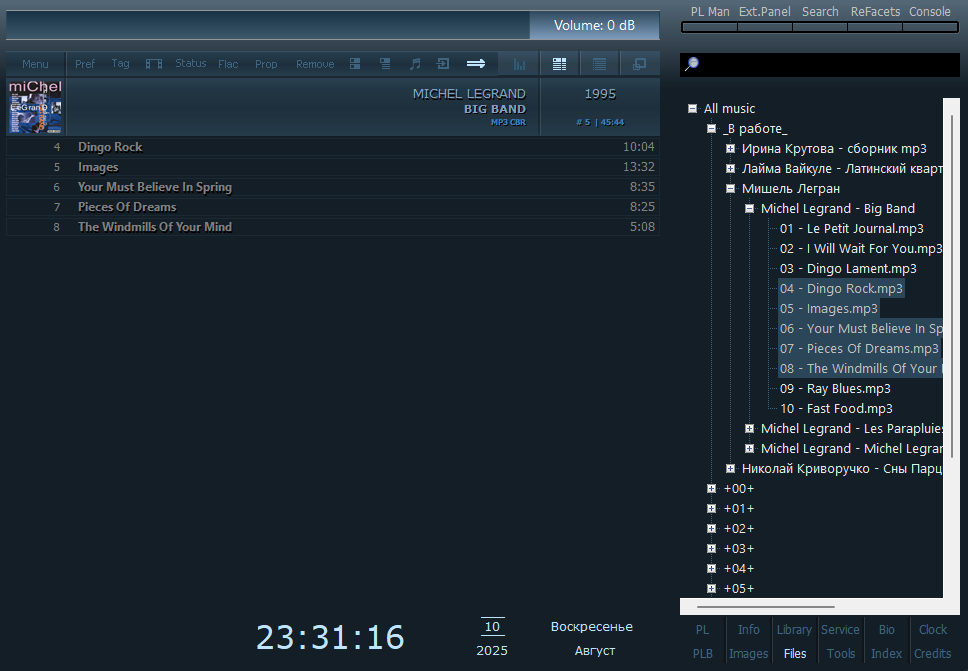Viewport: 968px width, 671px height.
Task: Click the magnifier icon in the search box
Action: 691,64
